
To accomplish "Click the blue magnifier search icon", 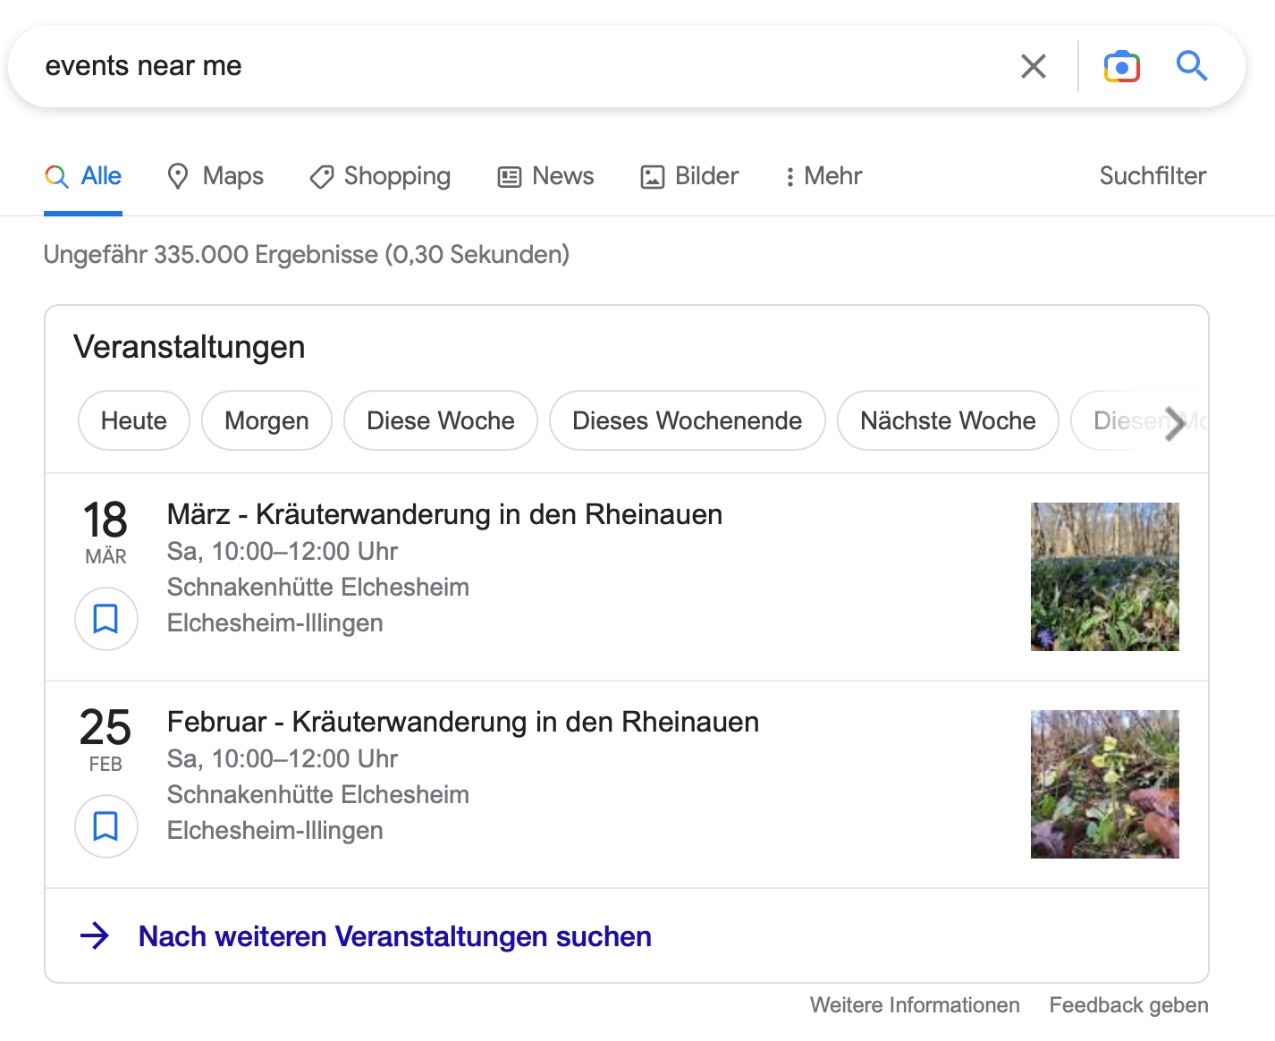I will coord(1191,66).
